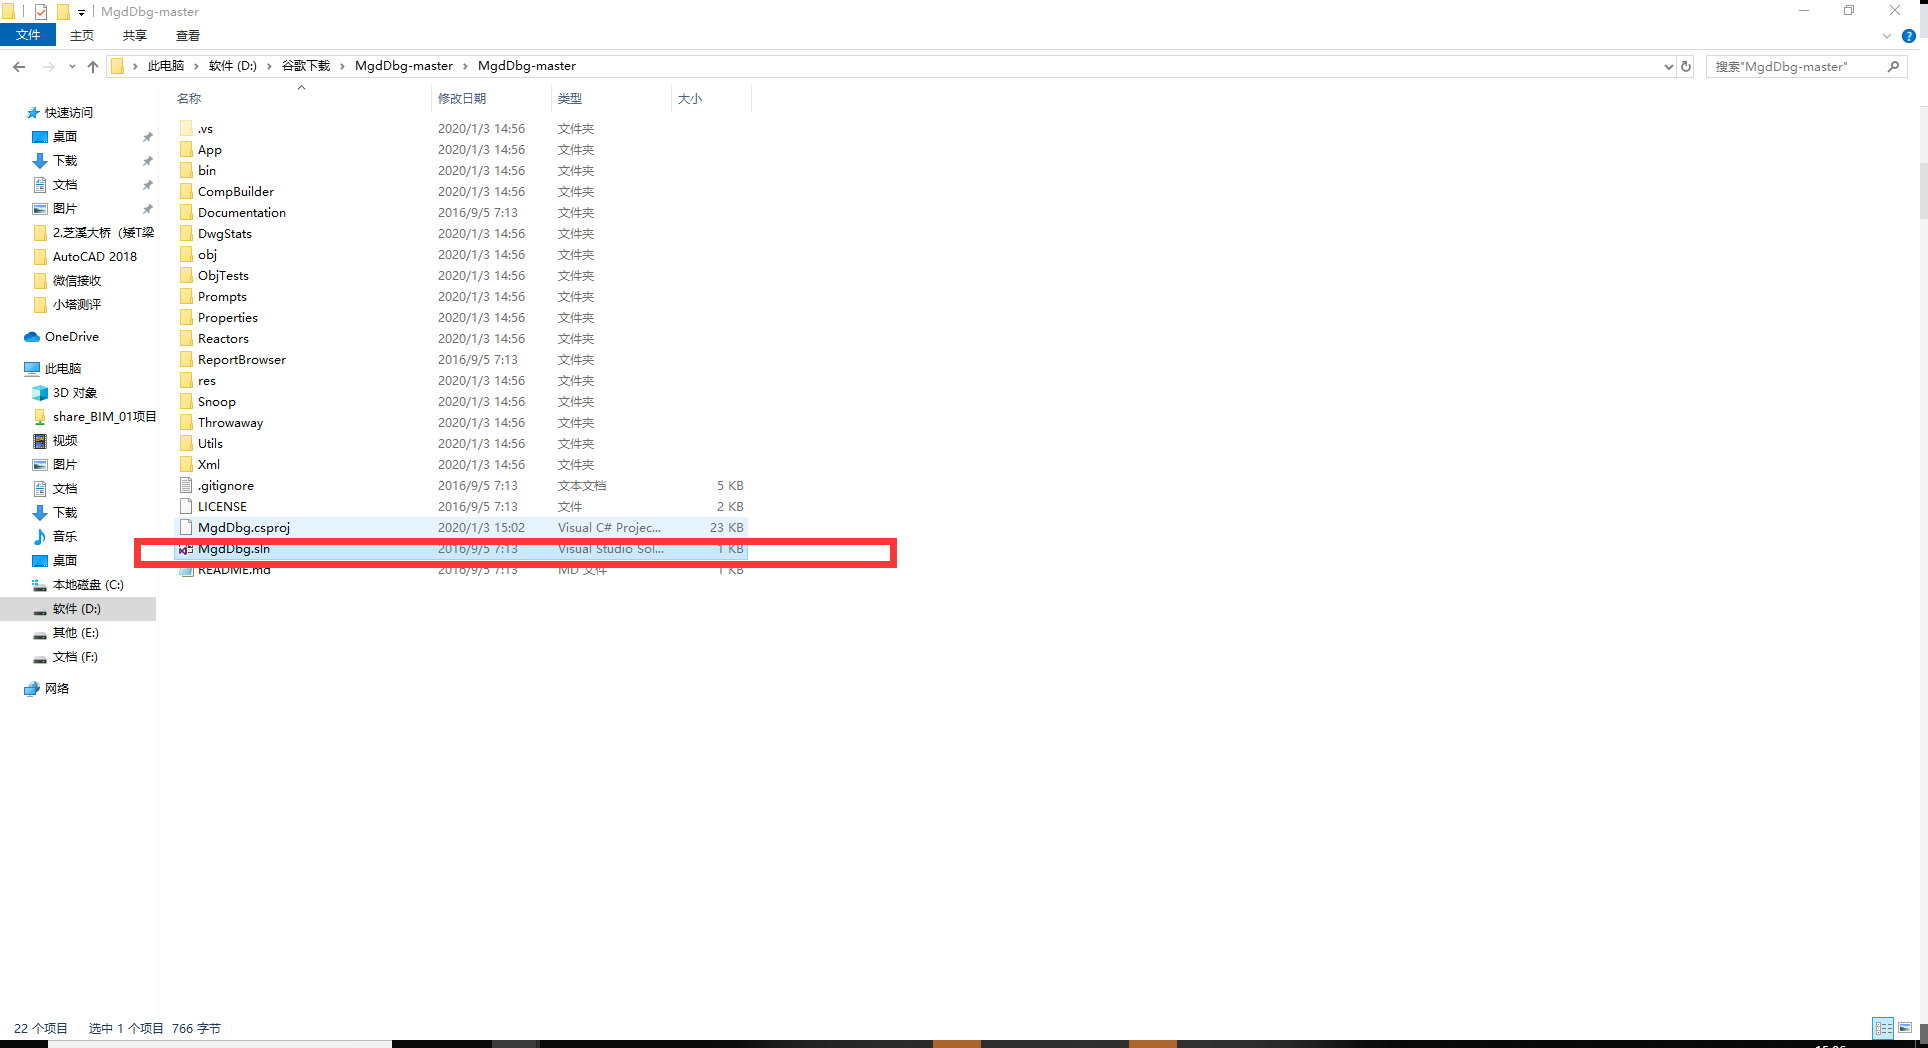
Task: Select the Reactors folder
Action: [461, 338]
